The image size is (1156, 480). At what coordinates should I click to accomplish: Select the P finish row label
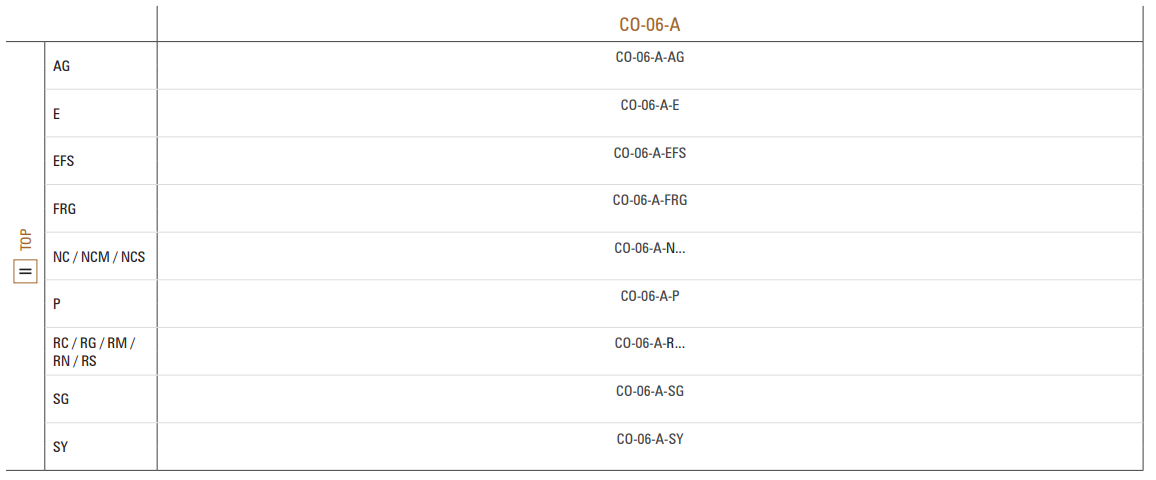point(57,305)
